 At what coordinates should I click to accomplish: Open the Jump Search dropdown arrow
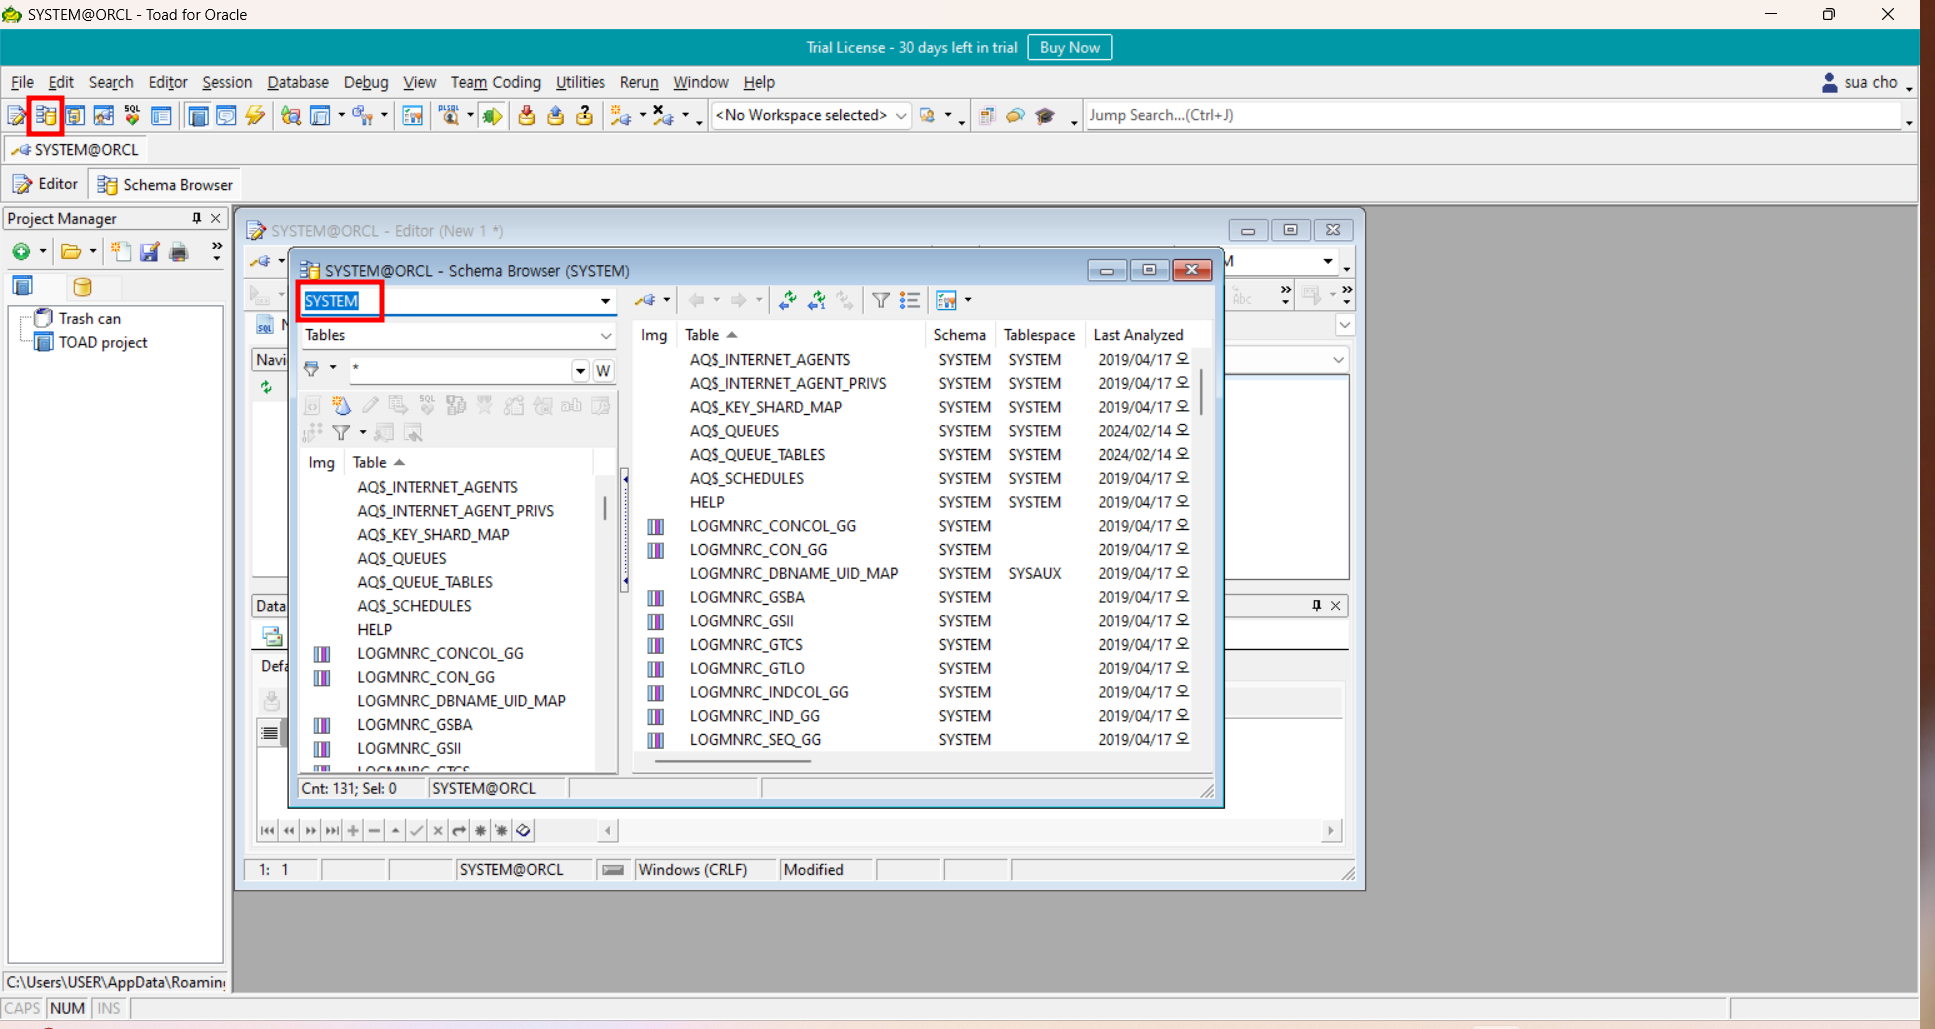coord(1909,122)
